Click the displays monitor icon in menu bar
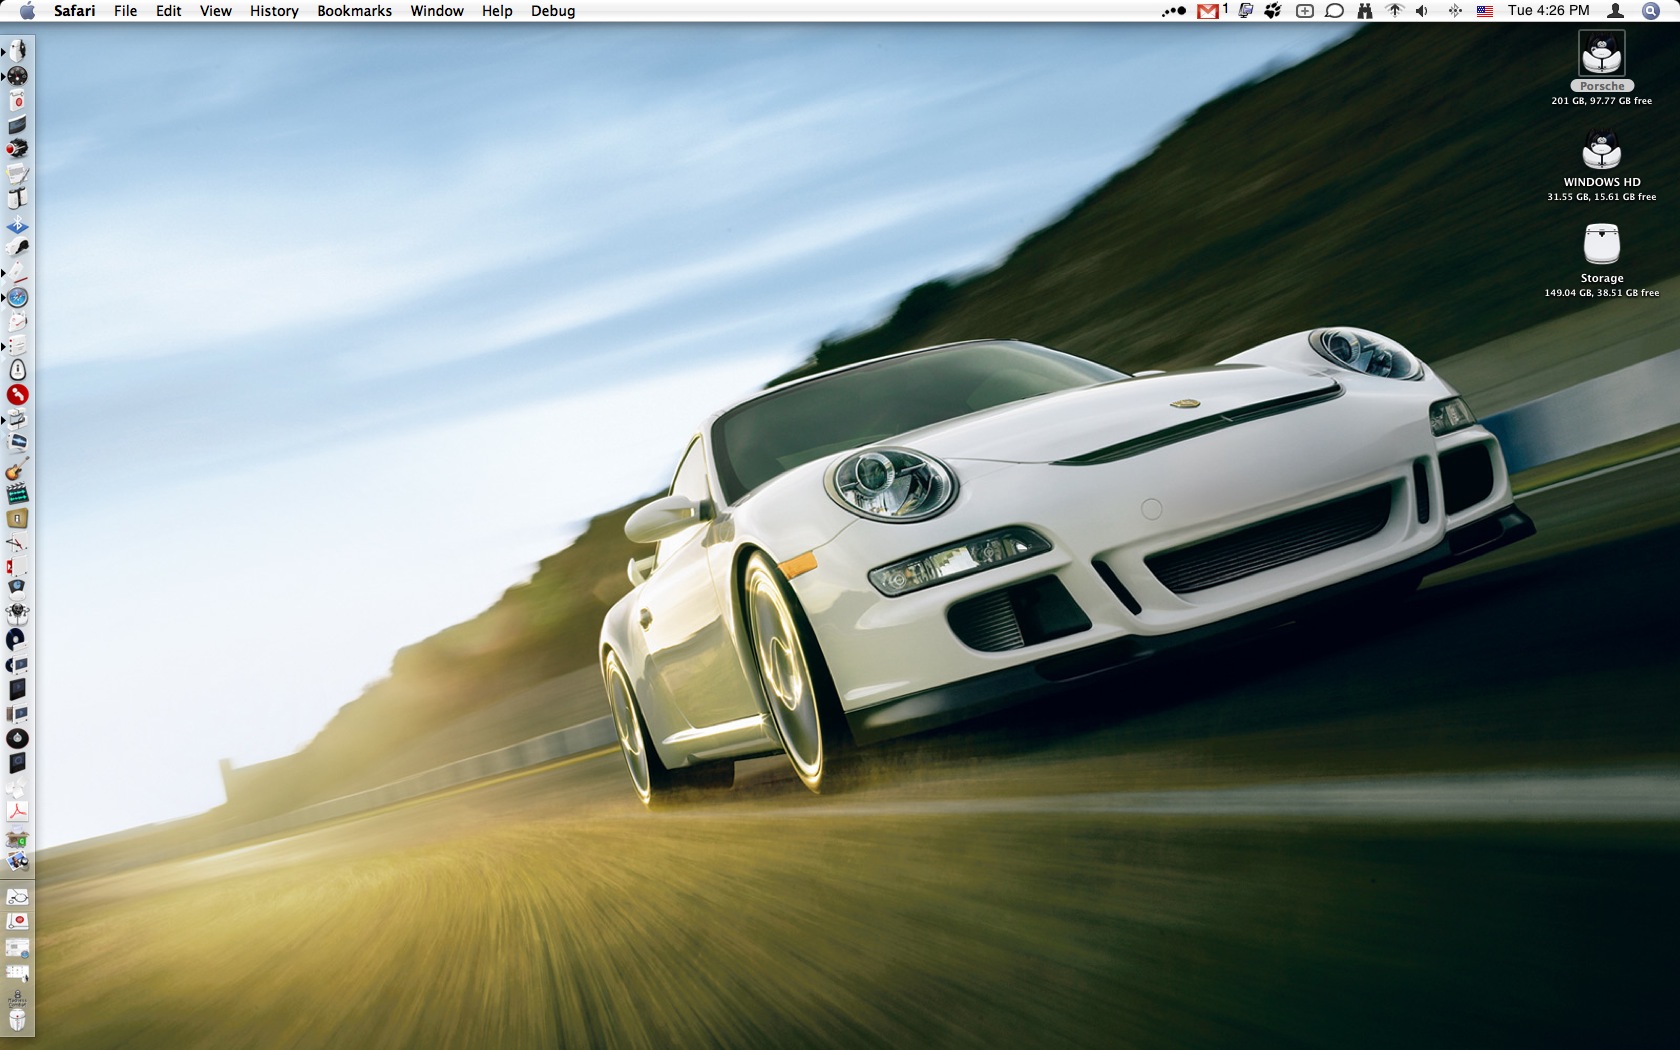 coord(1245,11)
